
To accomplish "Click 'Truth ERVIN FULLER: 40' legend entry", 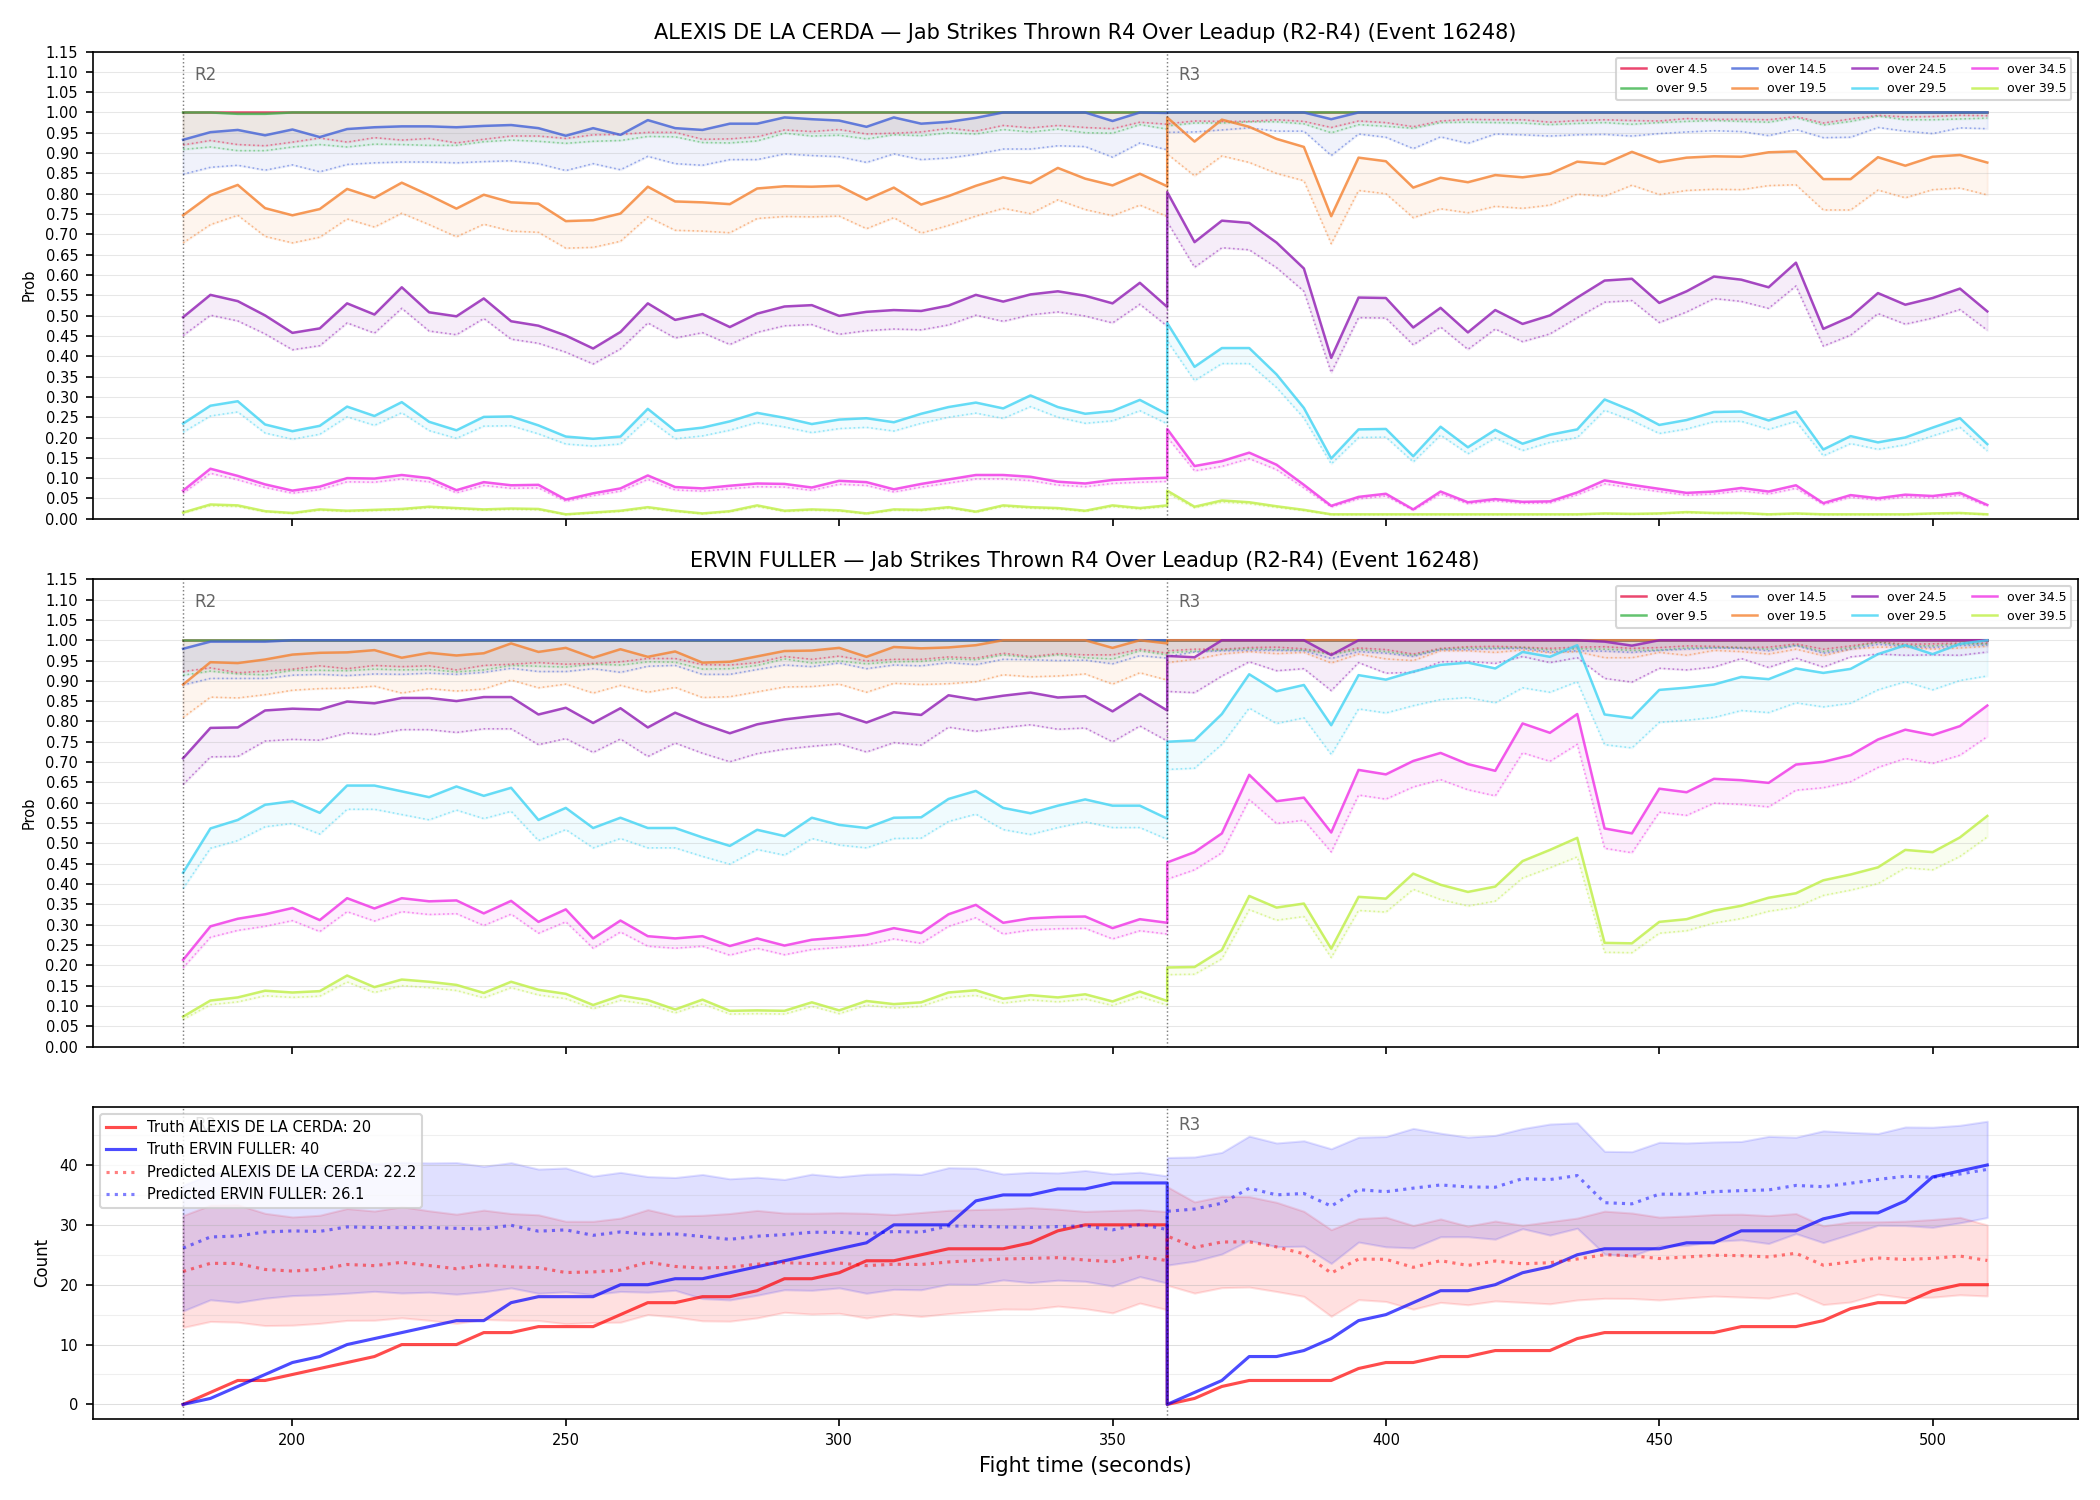I will coord(212,1149).
